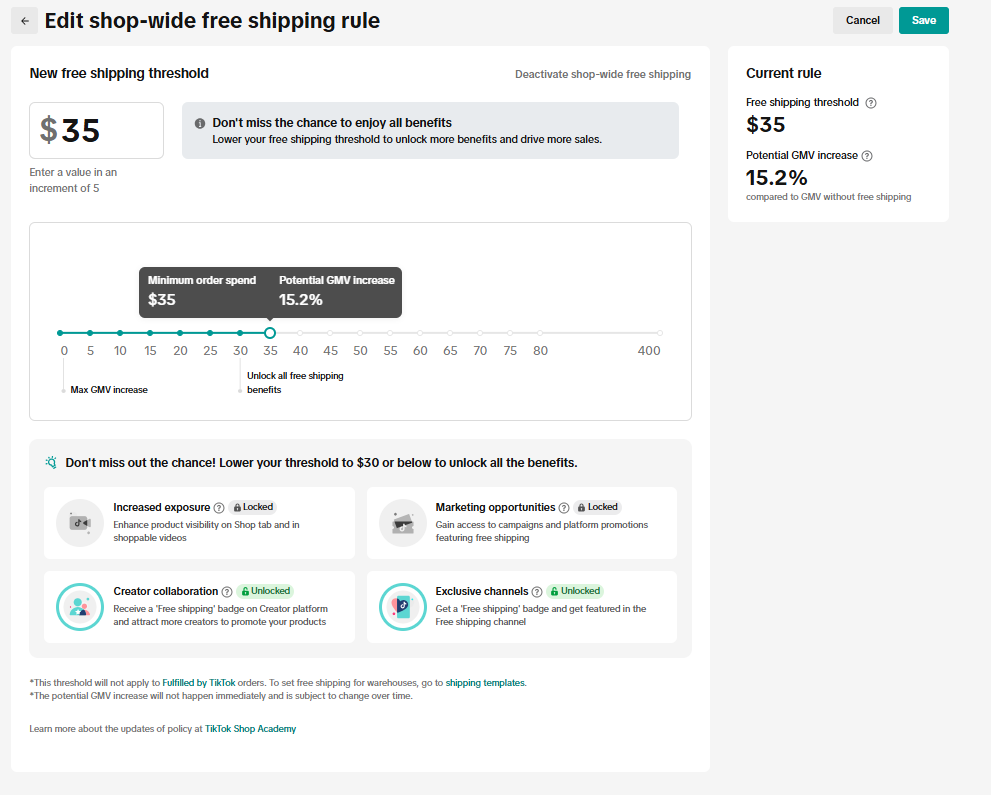
Task: Select the 0 point on threshold slider
Action: click(x=60, y=333)
